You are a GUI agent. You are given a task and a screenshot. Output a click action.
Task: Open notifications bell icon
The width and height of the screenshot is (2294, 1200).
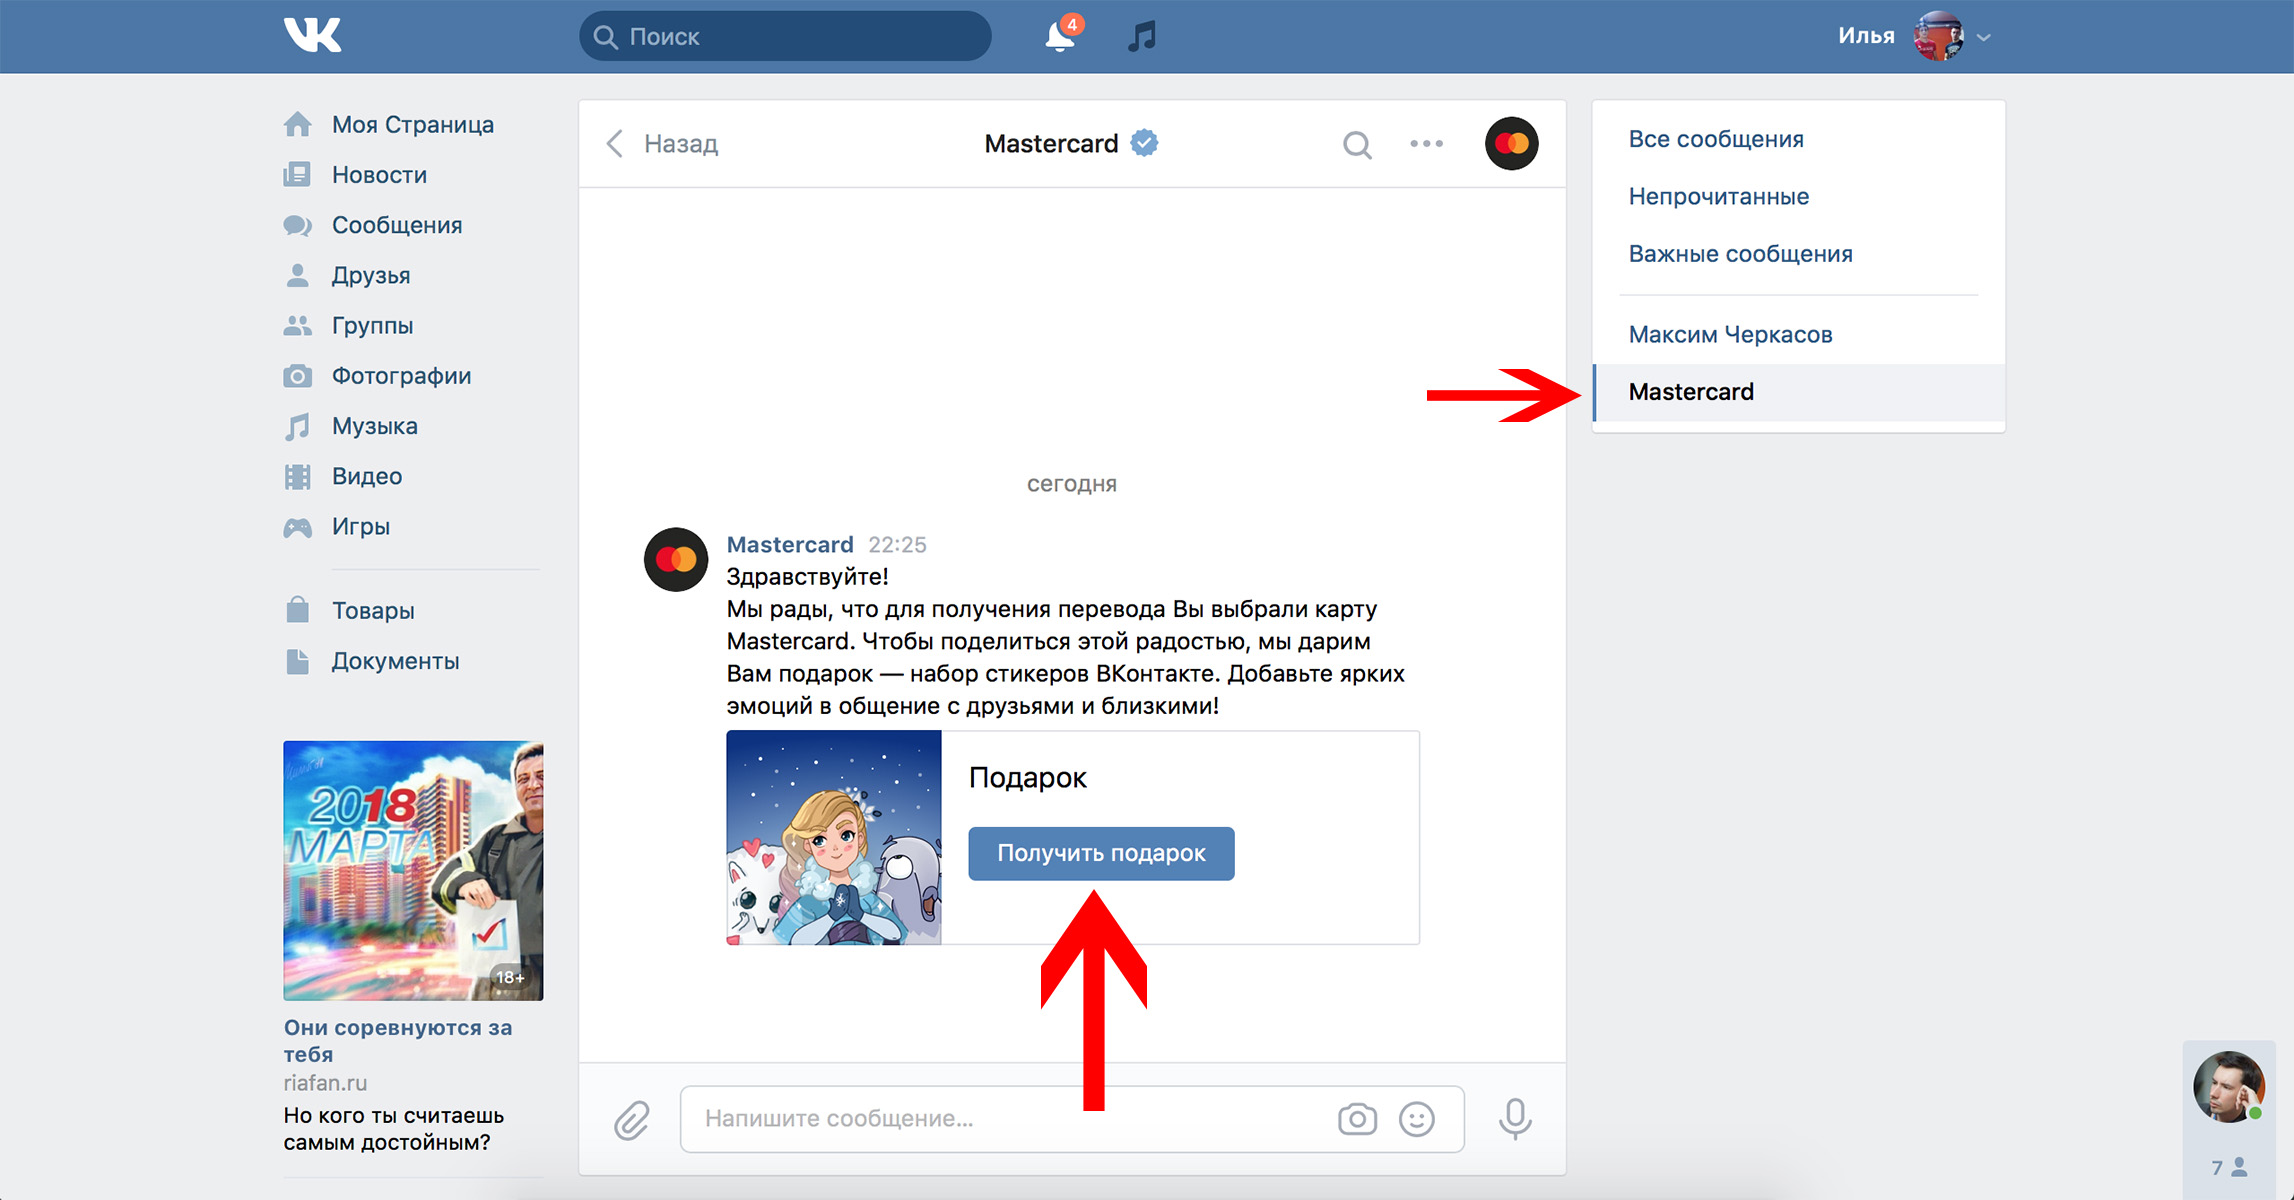1061,36
